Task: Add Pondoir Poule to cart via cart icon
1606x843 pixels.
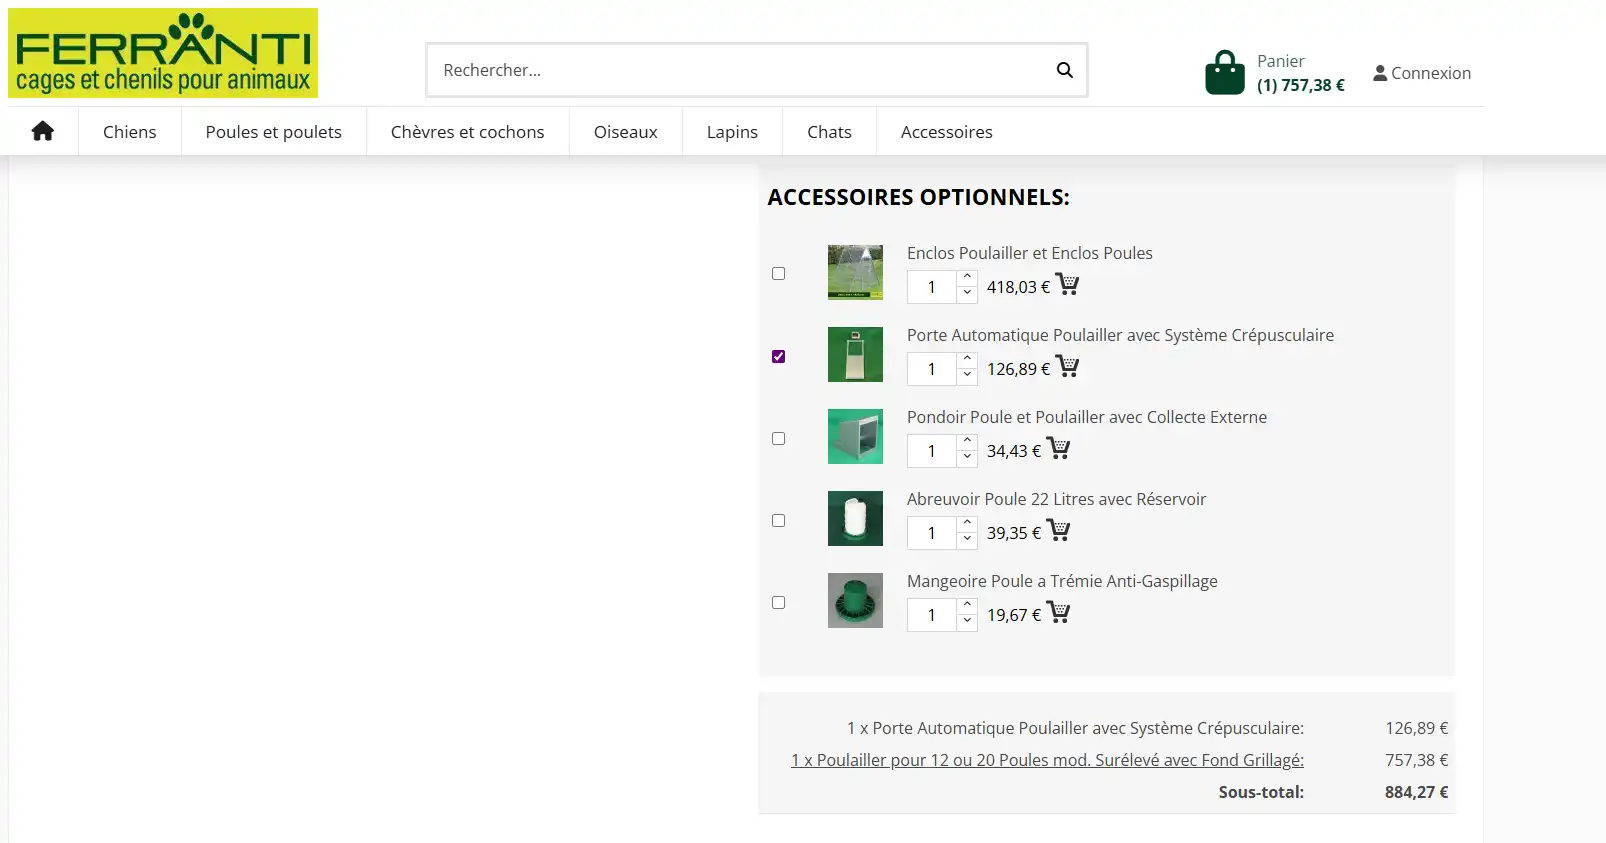Action: (x=1058, y=449)
